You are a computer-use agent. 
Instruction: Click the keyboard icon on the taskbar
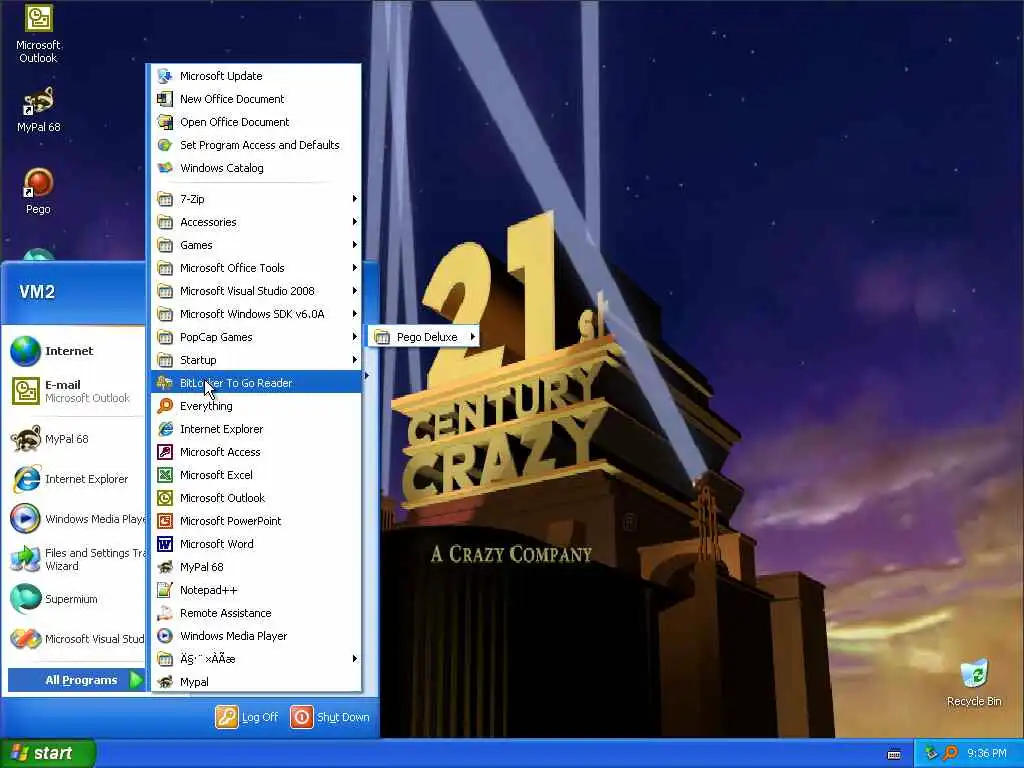click(x=894, y=754)
